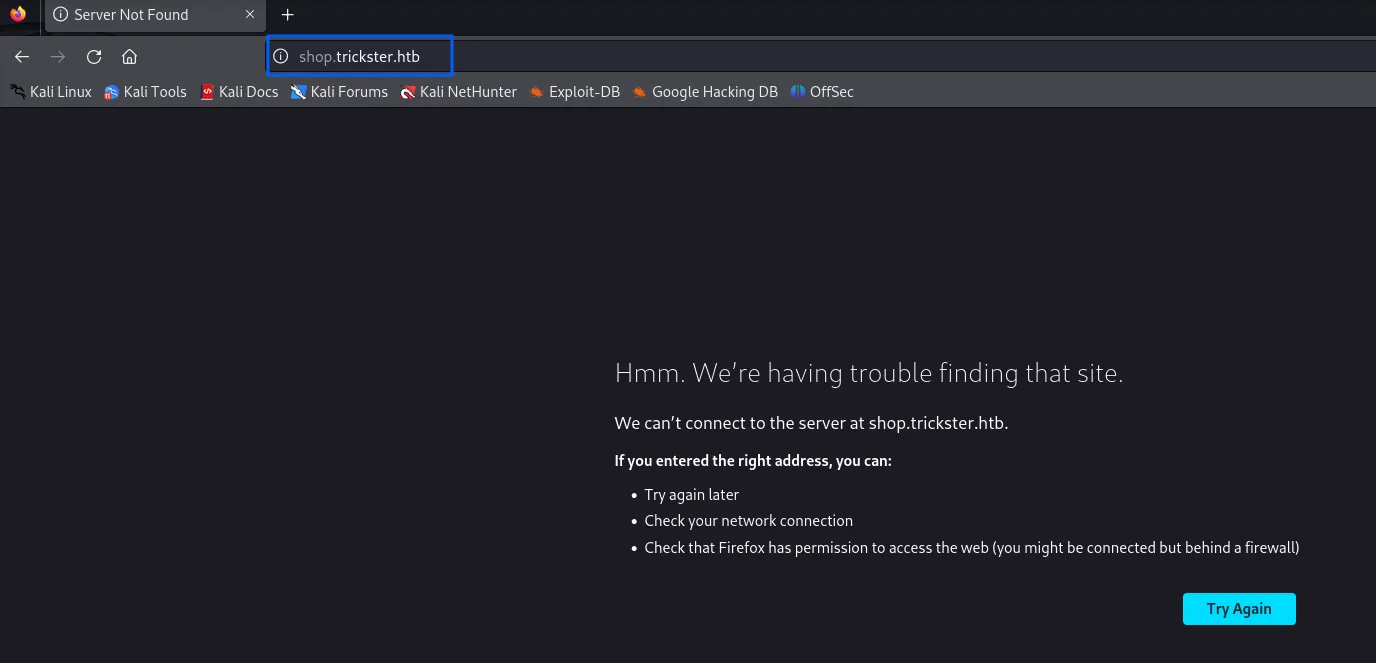The image size is (1376, 663).
Task: Click text "We can't connect to the server at shop.trickster.htb."
Action: pos(811,423)
